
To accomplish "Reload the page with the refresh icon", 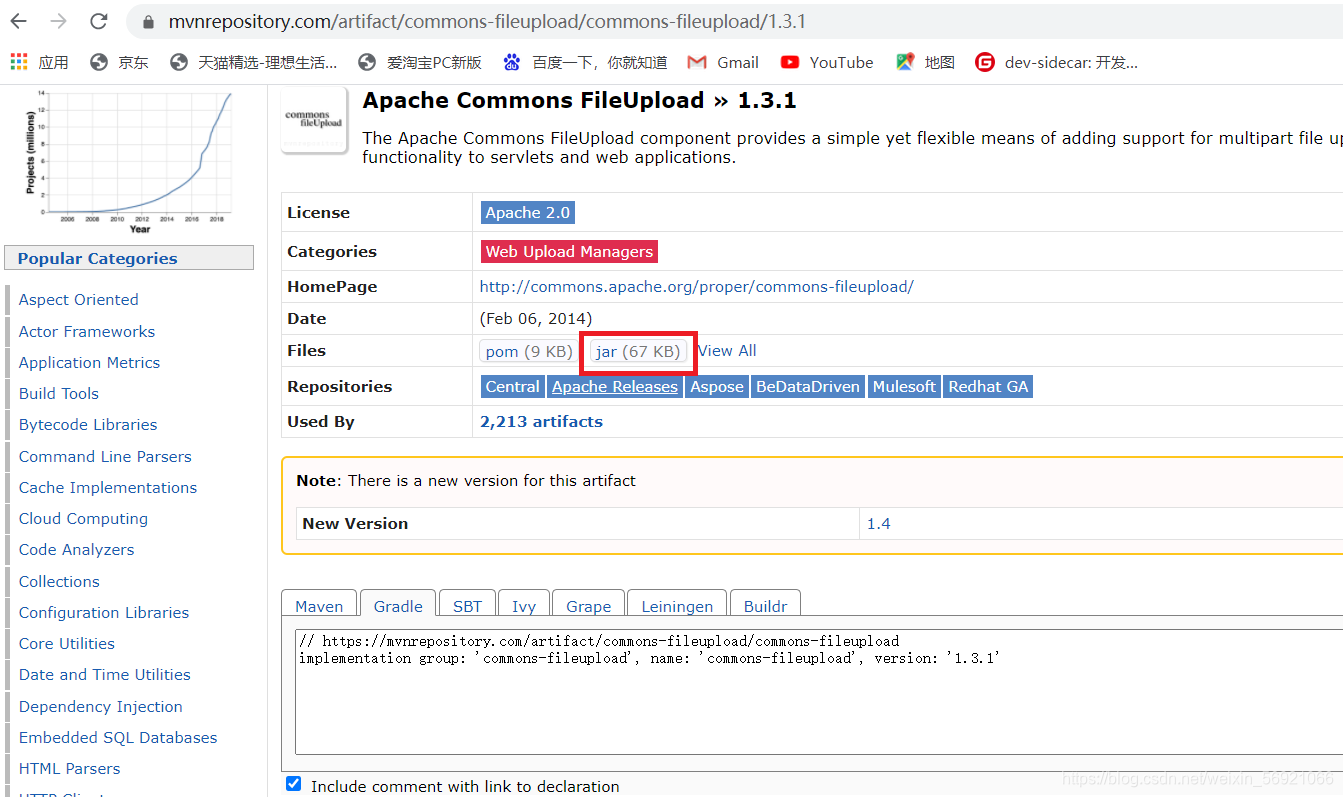I will click(98, 21).
